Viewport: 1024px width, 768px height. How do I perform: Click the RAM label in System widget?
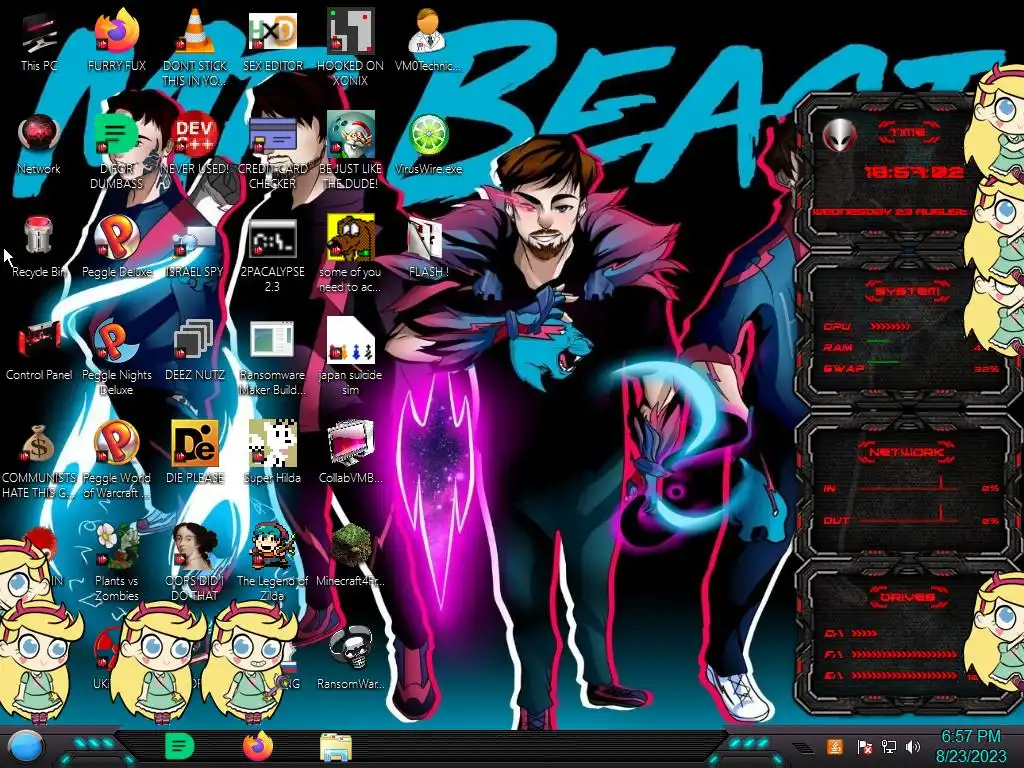(838, 347)
